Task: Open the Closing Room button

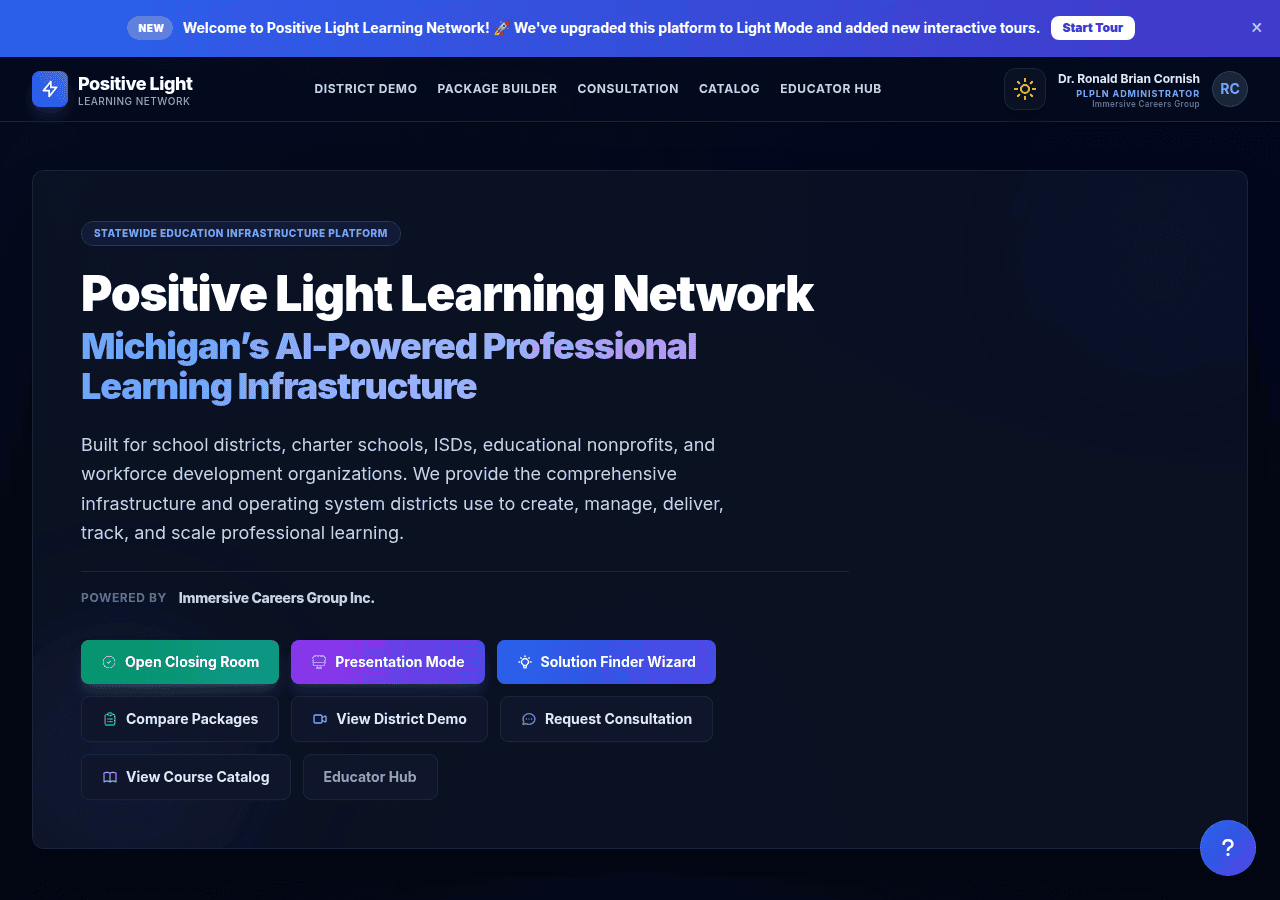Action: (x=180, y=662)
